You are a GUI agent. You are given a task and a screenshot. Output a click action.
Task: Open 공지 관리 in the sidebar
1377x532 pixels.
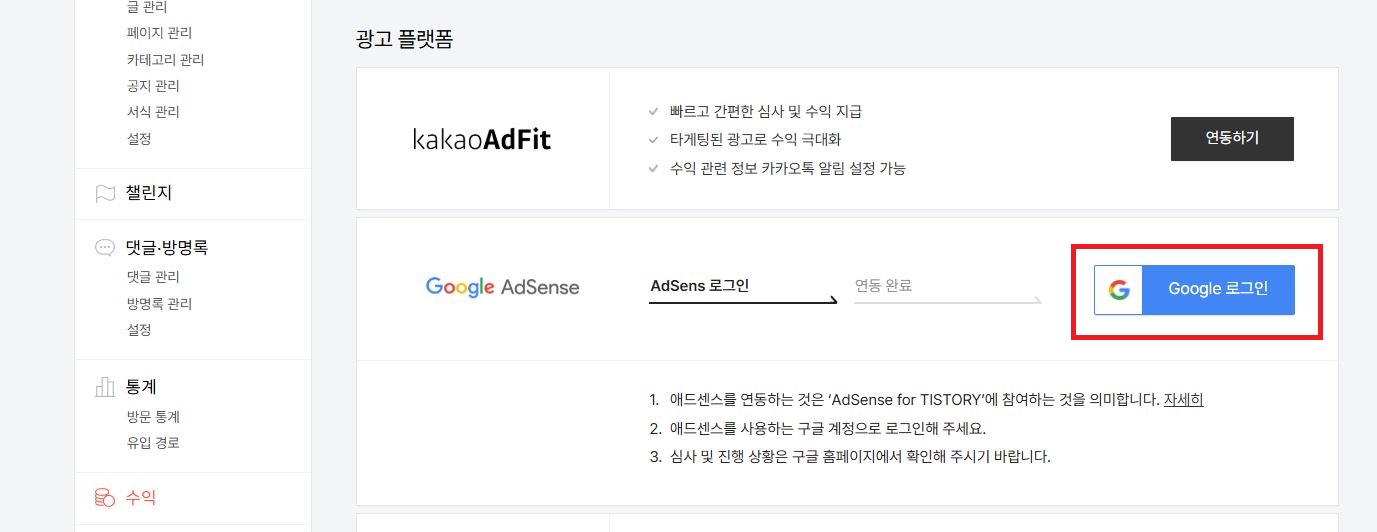click(x=153, y=85)
